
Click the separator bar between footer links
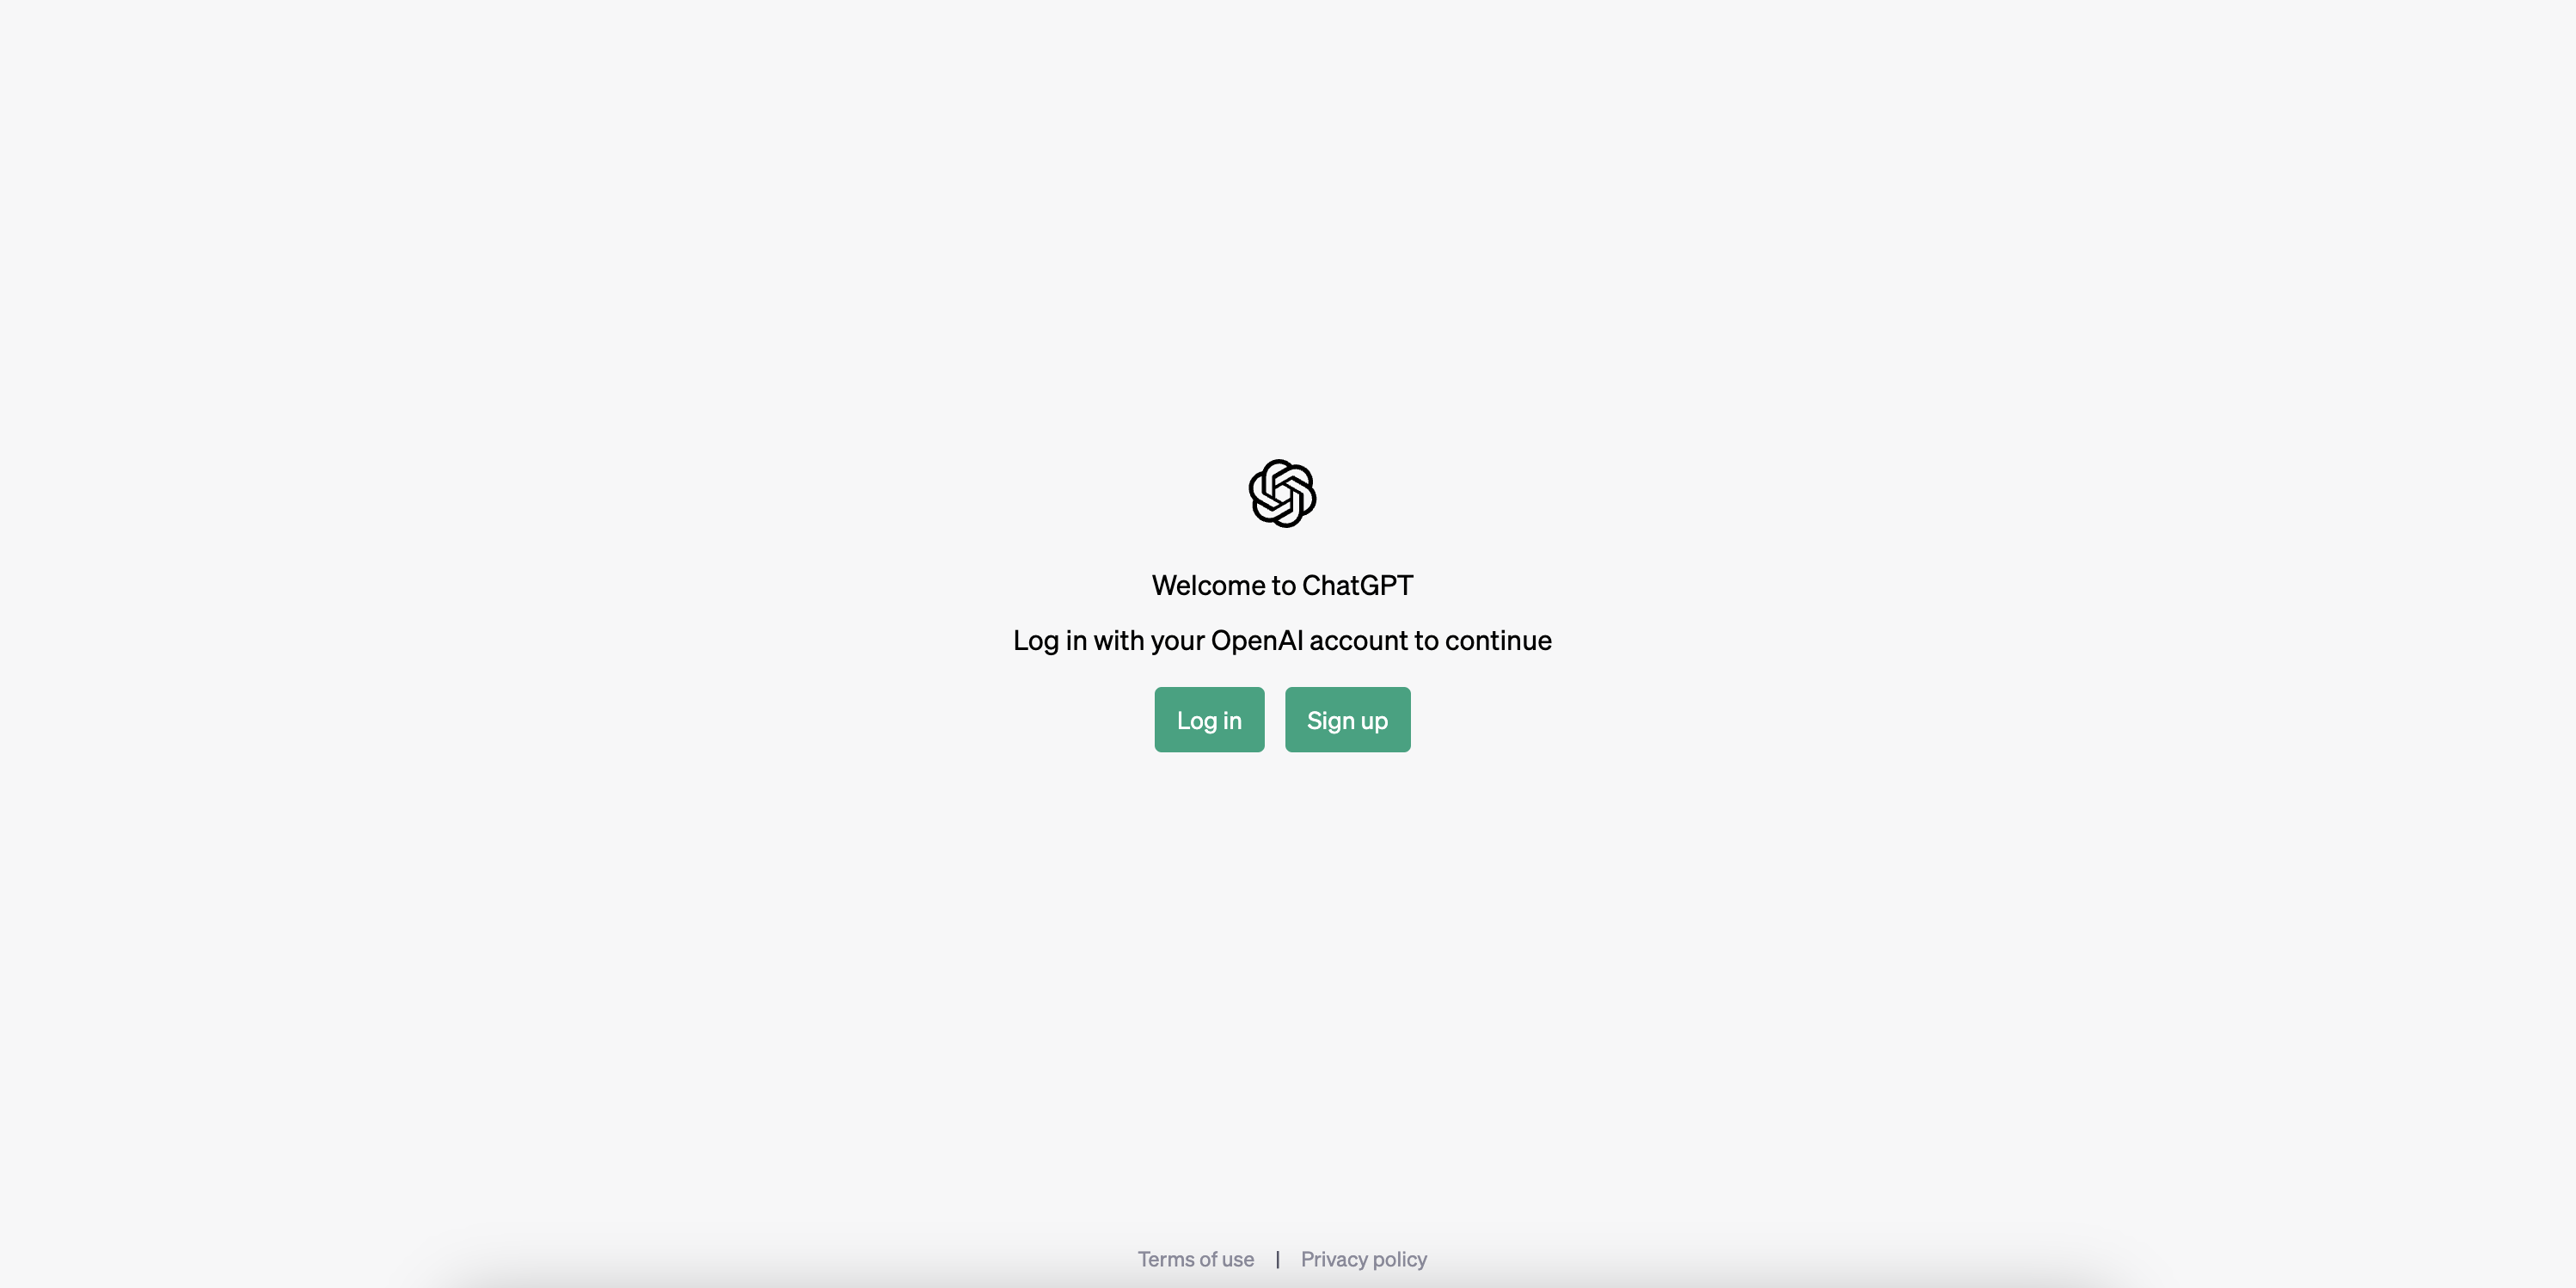point(1277,1259)
